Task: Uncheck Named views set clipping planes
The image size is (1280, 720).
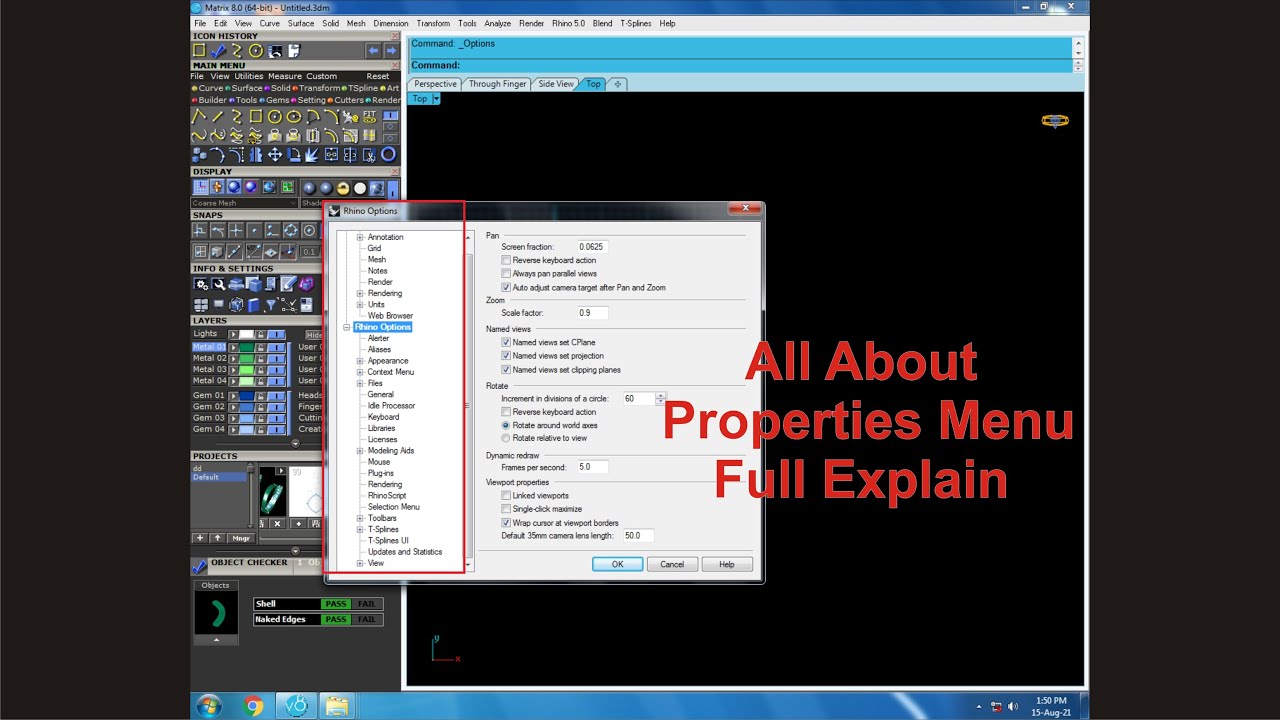Action: pos(506,370)
